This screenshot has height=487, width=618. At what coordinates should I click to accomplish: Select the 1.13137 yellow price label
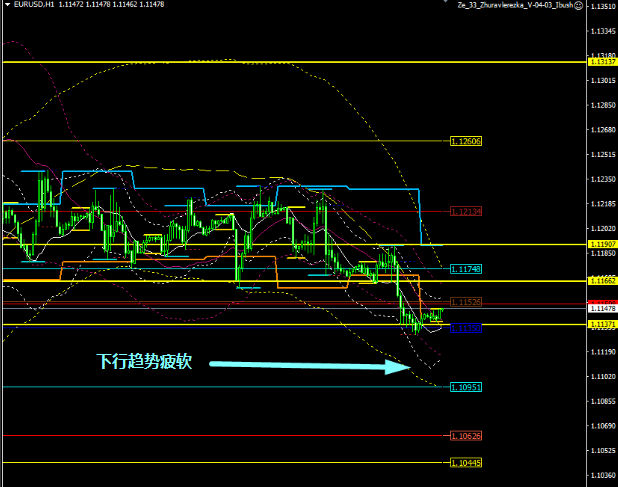tap(602, 62)
